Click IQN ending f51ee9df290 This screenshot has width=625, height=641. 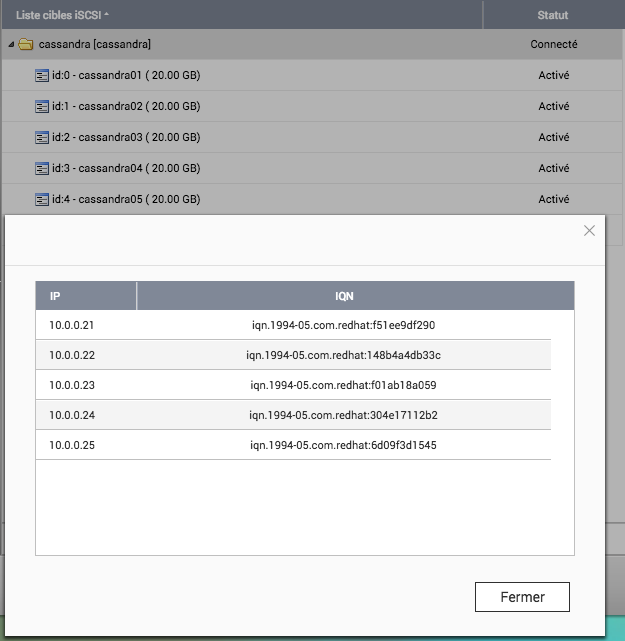343,325
